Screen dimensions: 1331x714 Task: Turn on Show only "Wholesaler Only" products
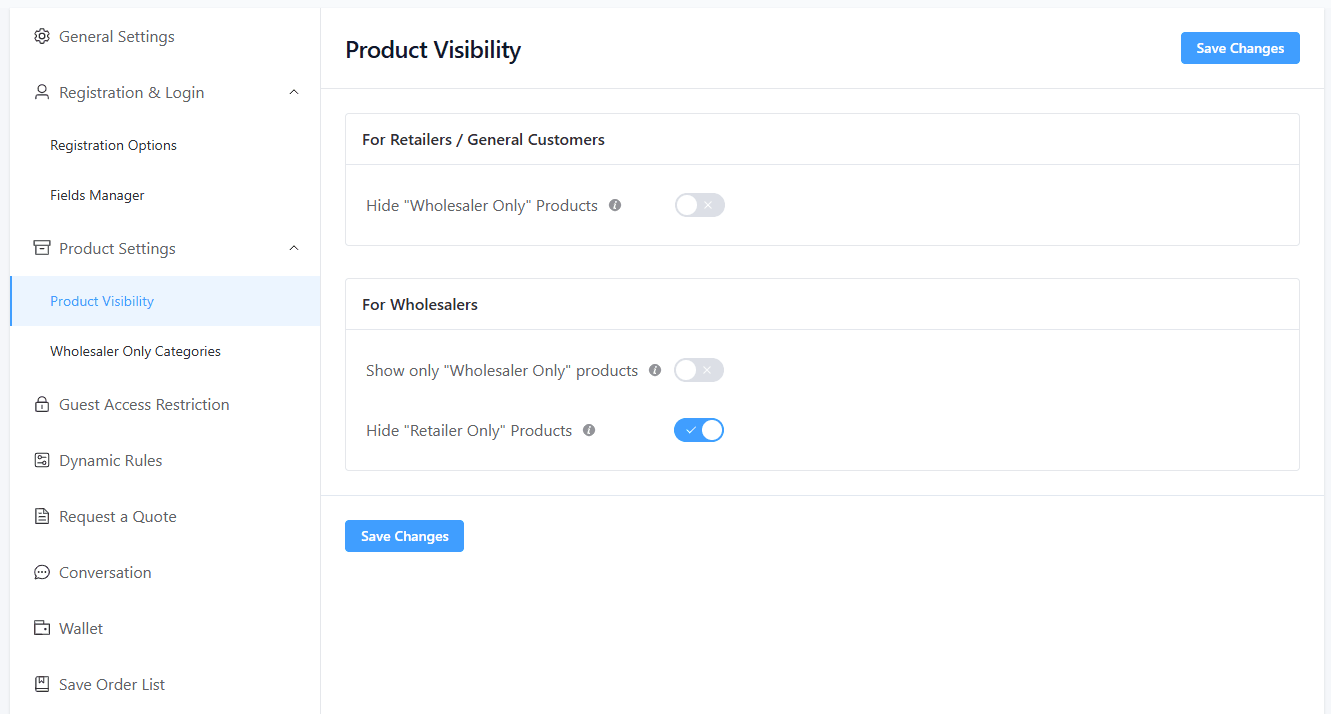[698, 371]
